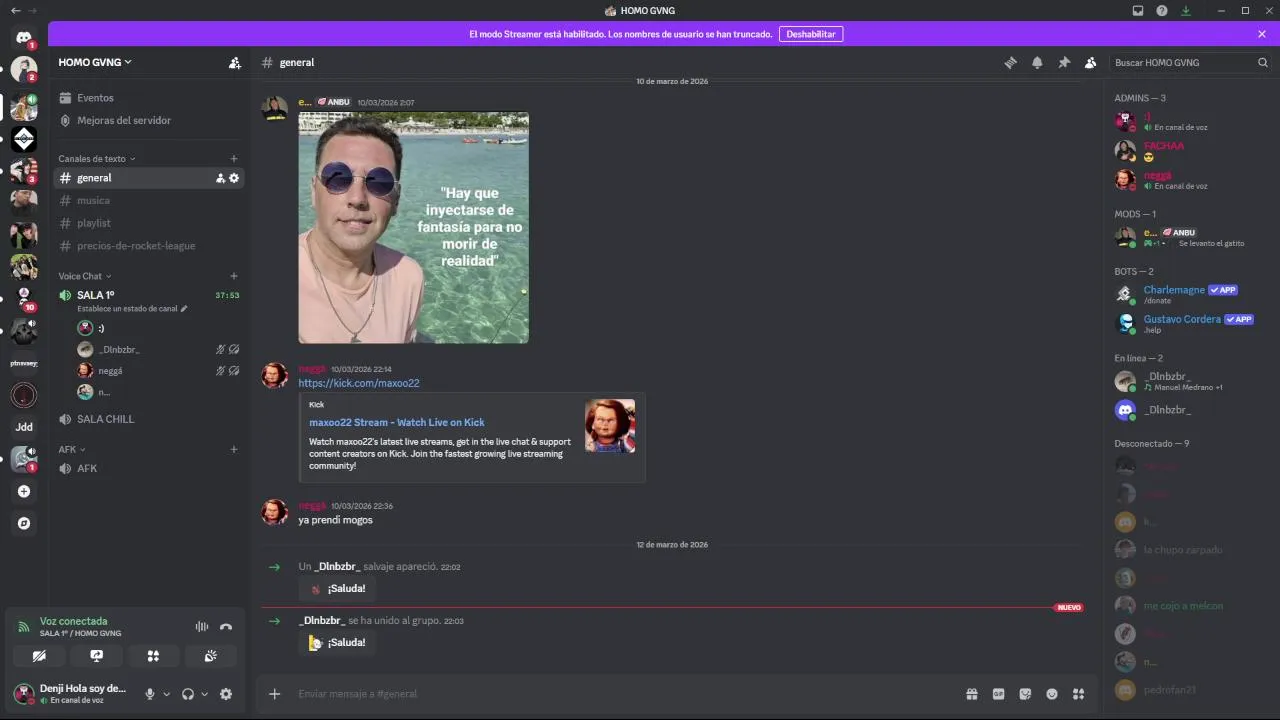Screen dimensions: 1280x720
Task: Click create invite icon on general channel
Action: (x=220, y=178)
